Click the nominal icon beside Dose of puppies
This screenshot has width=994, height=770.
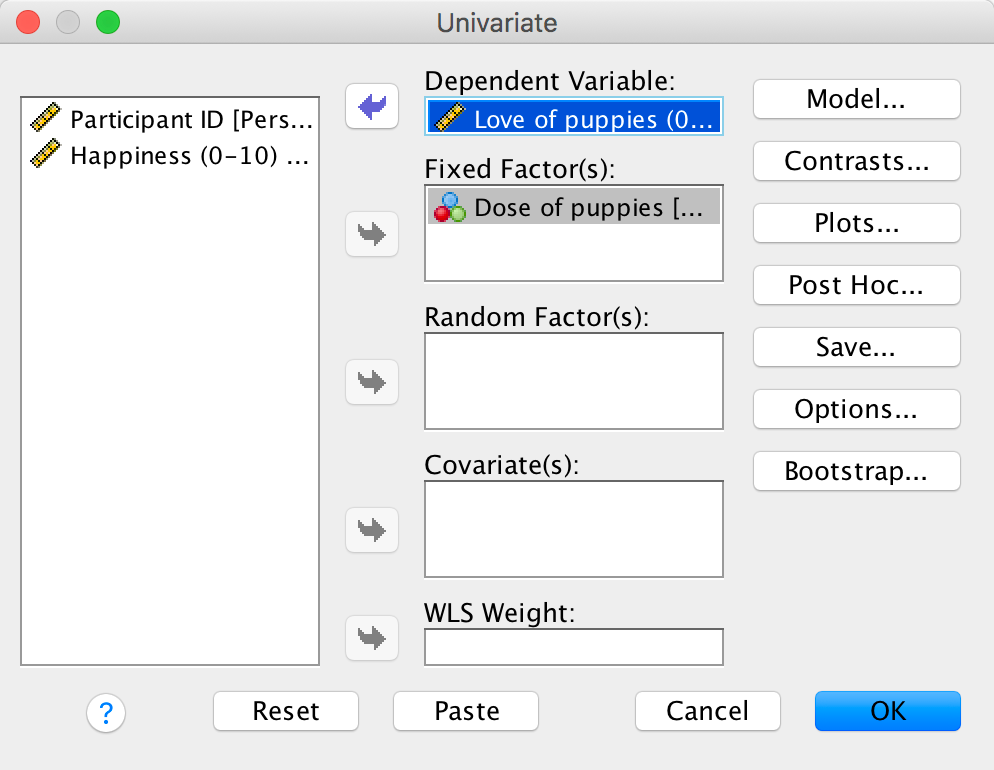[450, 207]
